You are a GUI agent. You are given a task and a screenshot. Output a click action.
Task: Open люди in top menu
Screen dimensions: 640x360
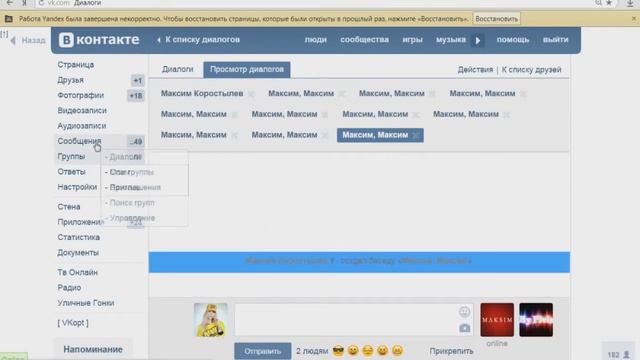click(316, 40)
